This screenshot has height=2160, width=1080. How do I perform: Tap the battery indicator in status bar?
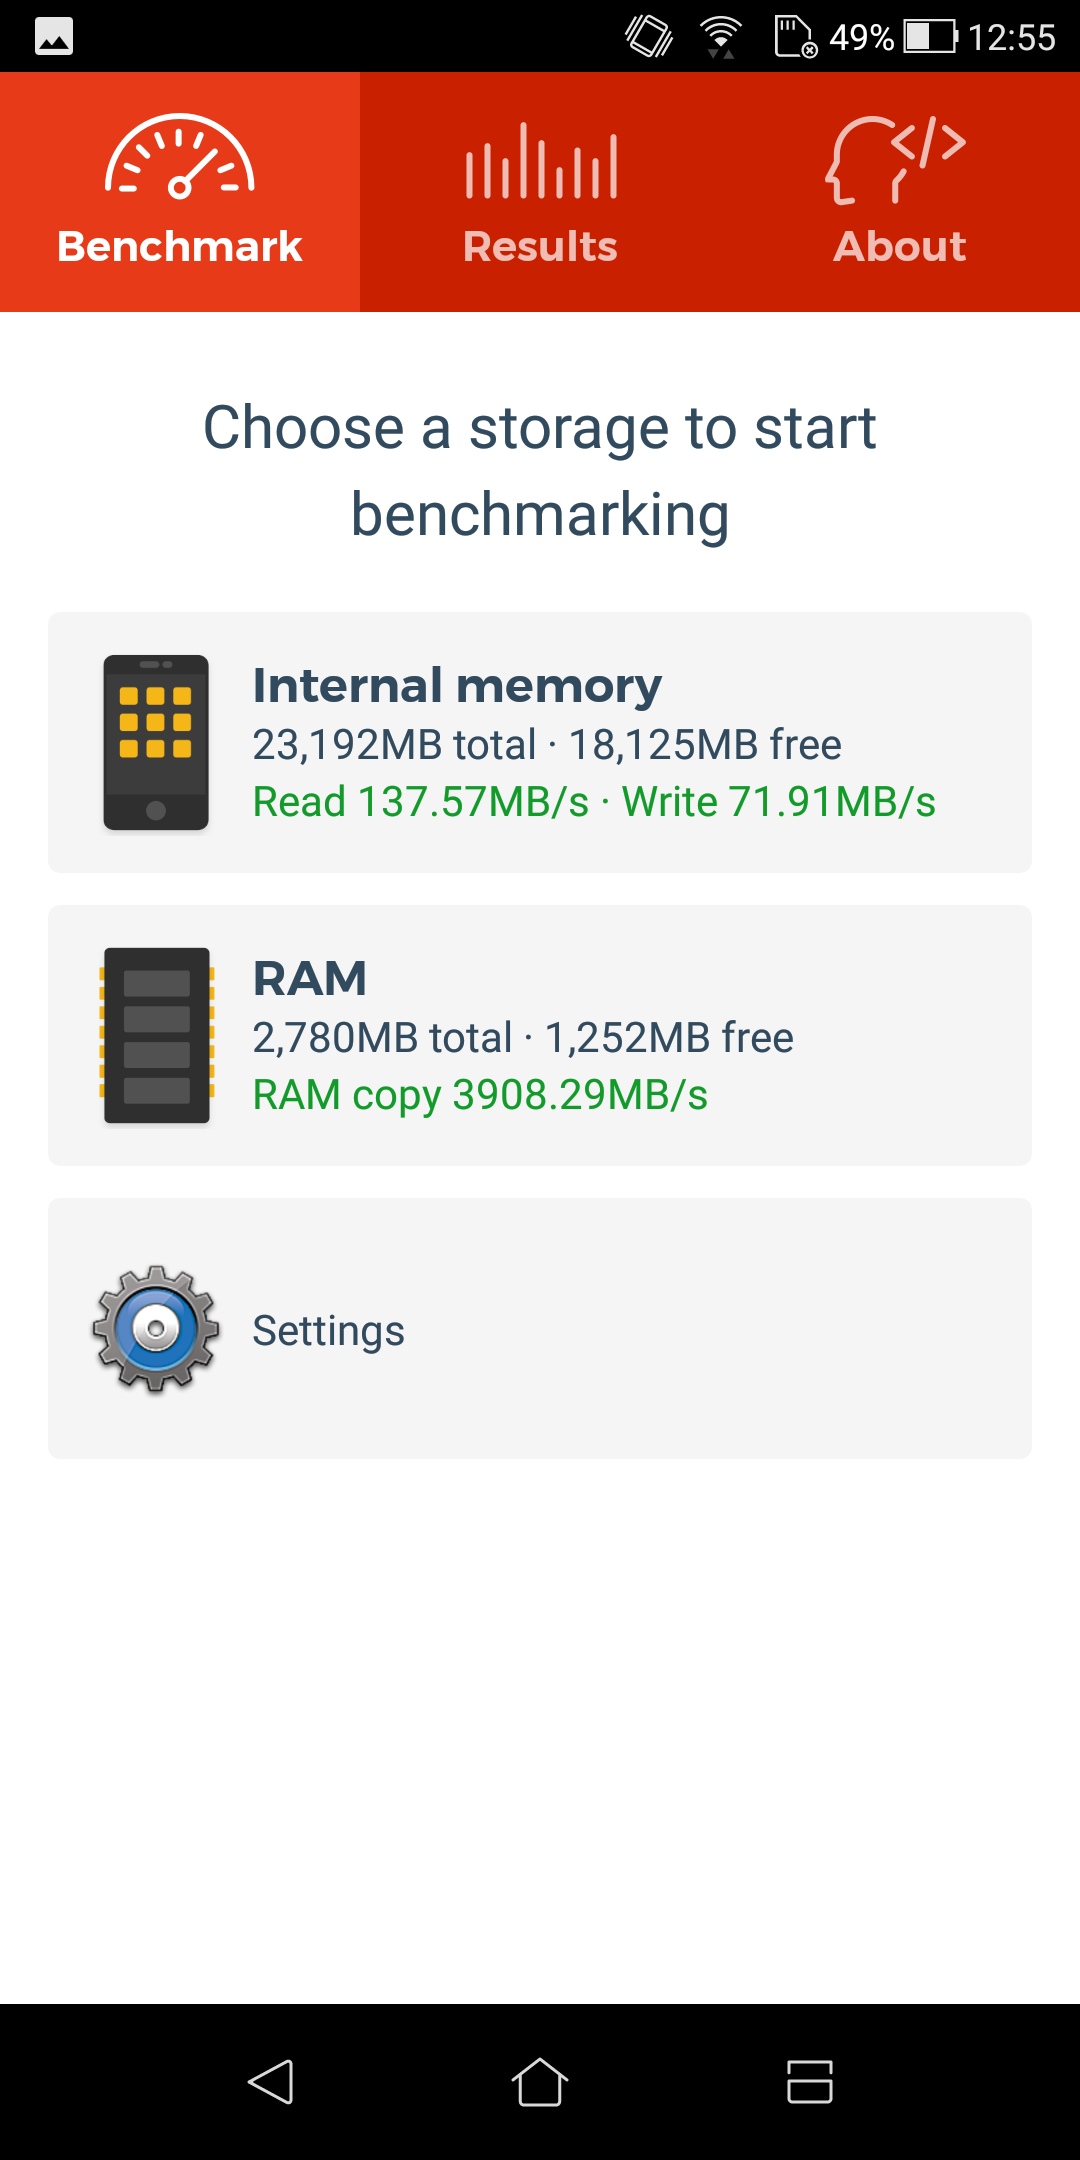(x=930, y=37)
